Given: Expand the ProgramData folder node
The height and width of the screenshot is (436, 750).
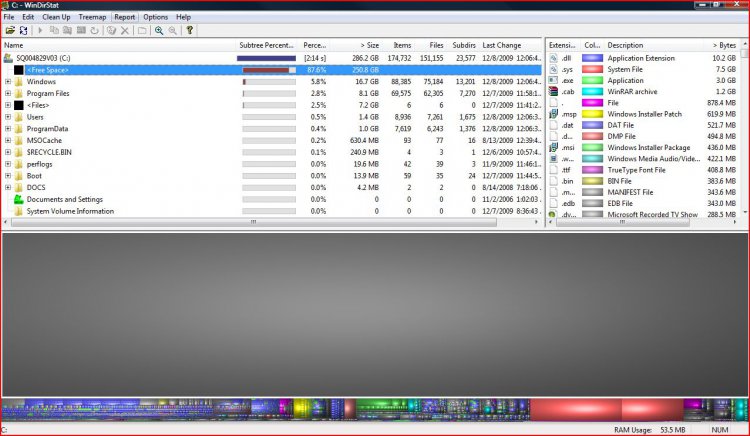Looking at the screenshot, I should coord(8,129).
